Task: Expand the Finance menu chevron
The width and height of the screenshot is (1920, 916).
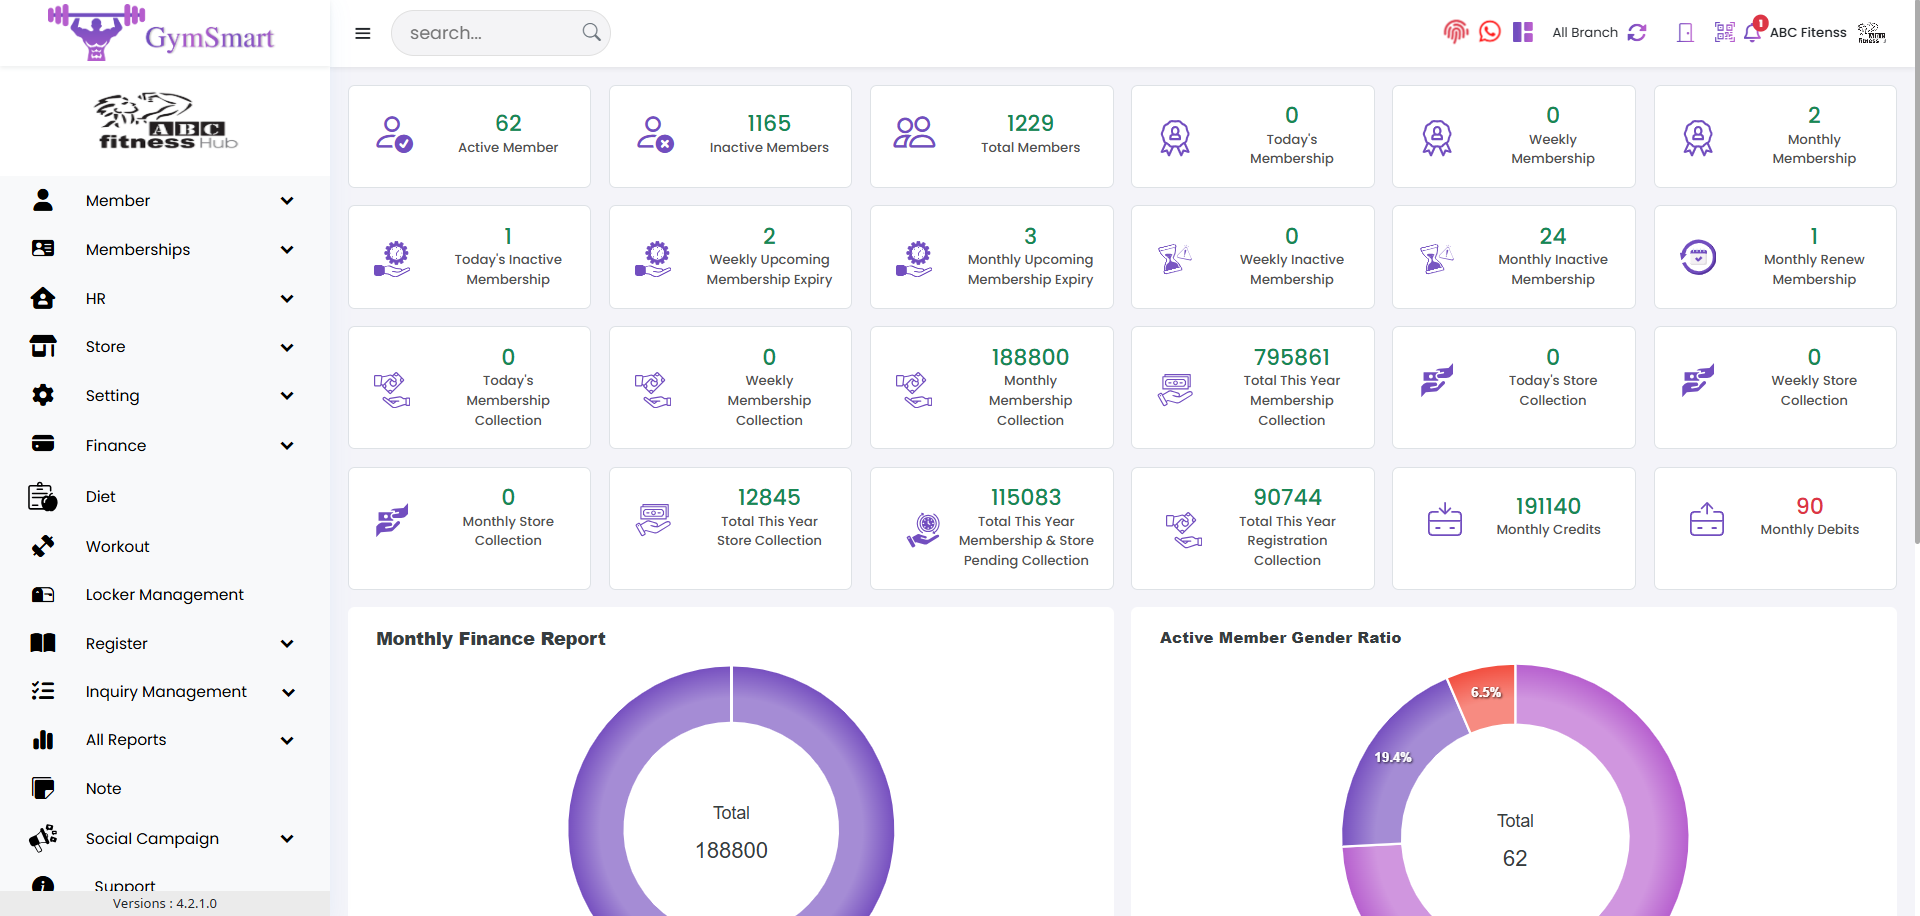Action: pos(287,446)
